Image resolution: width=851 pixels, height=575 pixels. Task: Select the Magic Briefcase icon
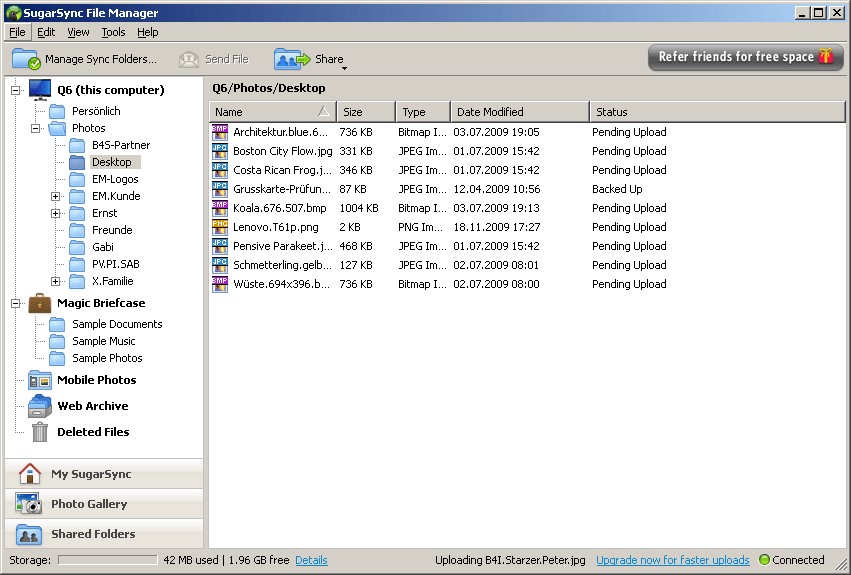coord(40,303)
